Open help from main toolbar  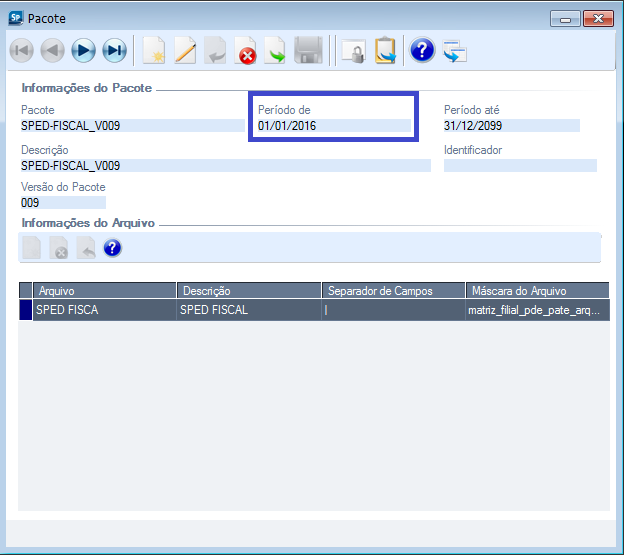tap(422, 50)
